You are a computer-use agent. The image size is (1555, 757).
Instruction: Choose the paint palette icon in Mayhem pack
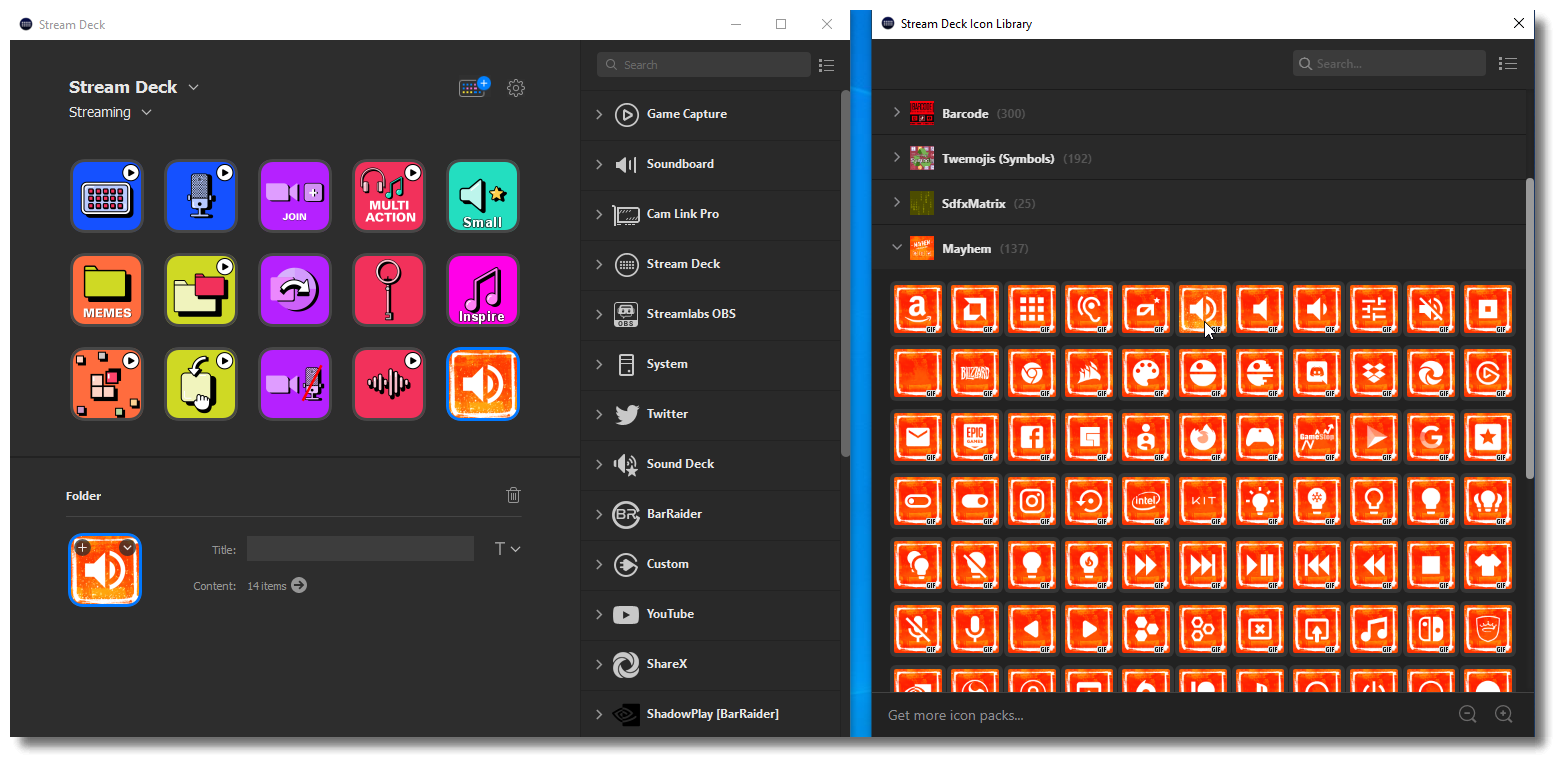[x=1145, y=374]
